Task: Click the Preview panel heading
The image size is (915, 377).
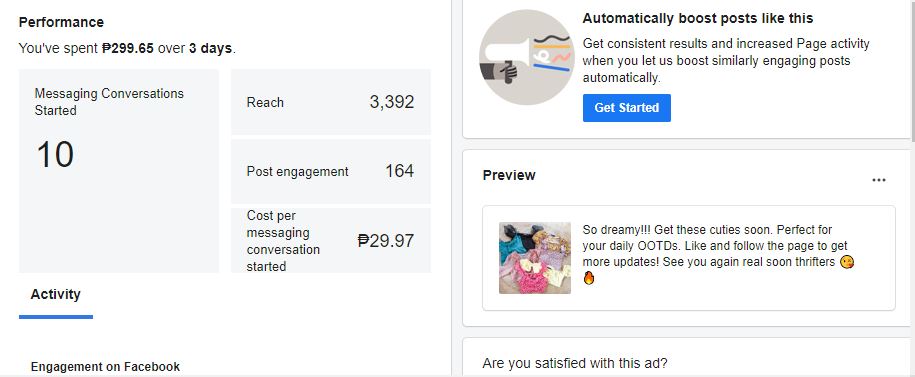Action: coord(509,175)
